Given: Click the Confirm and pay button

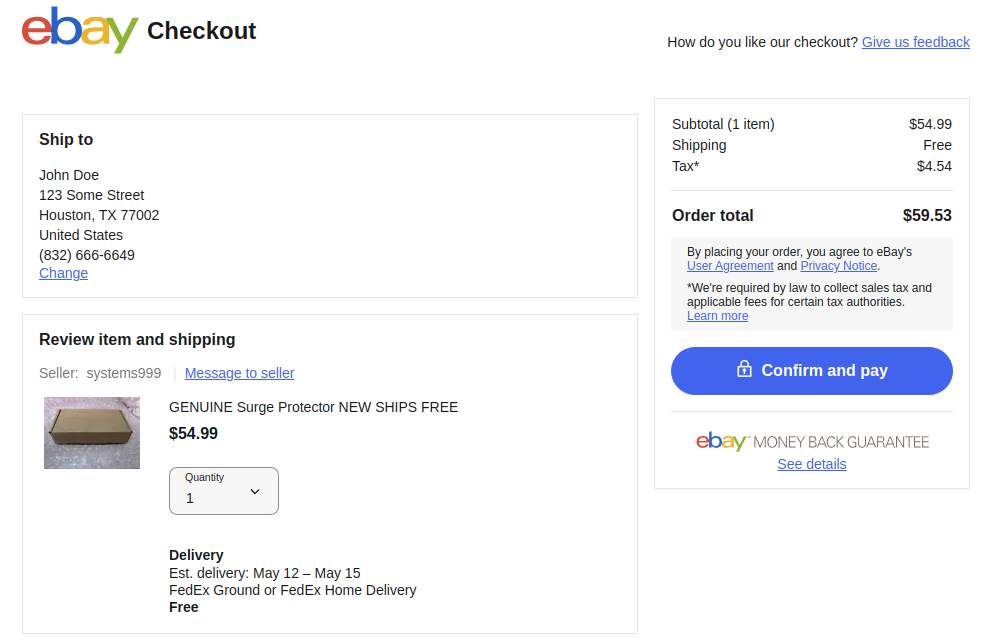Looking at the screenshot, I should (x=811, y=371).
